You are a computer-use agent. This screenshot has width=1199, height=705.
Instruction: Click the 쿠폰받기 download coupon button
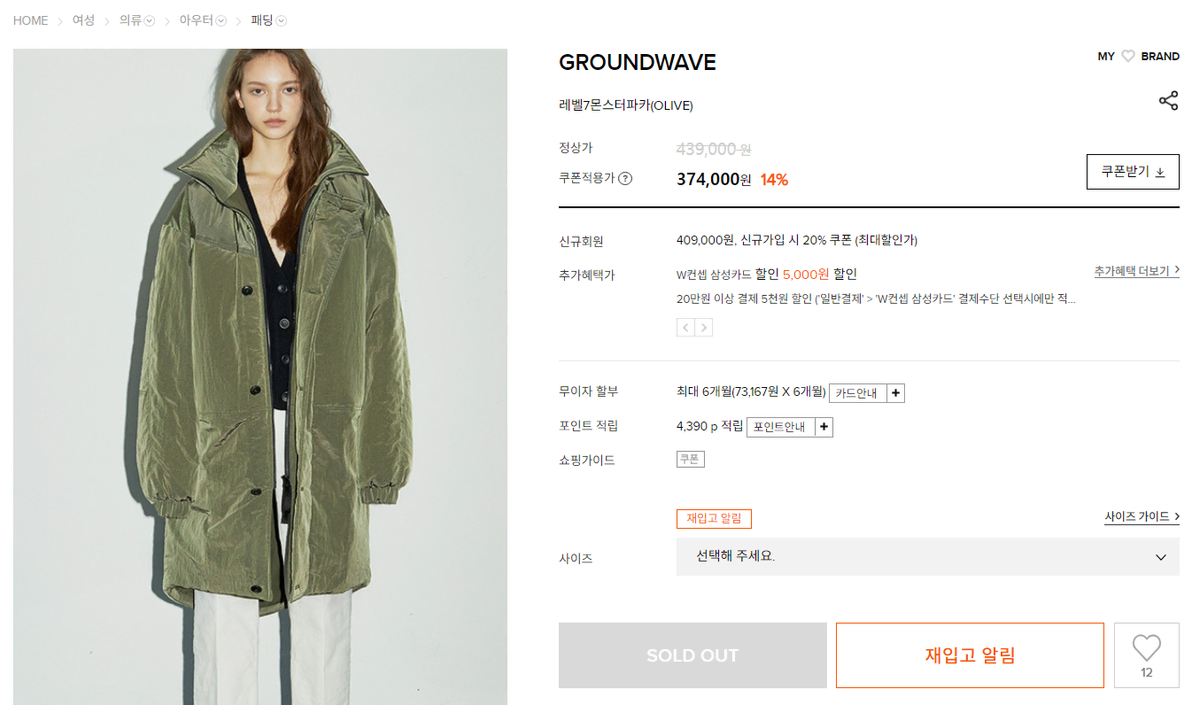(1132, 171)
